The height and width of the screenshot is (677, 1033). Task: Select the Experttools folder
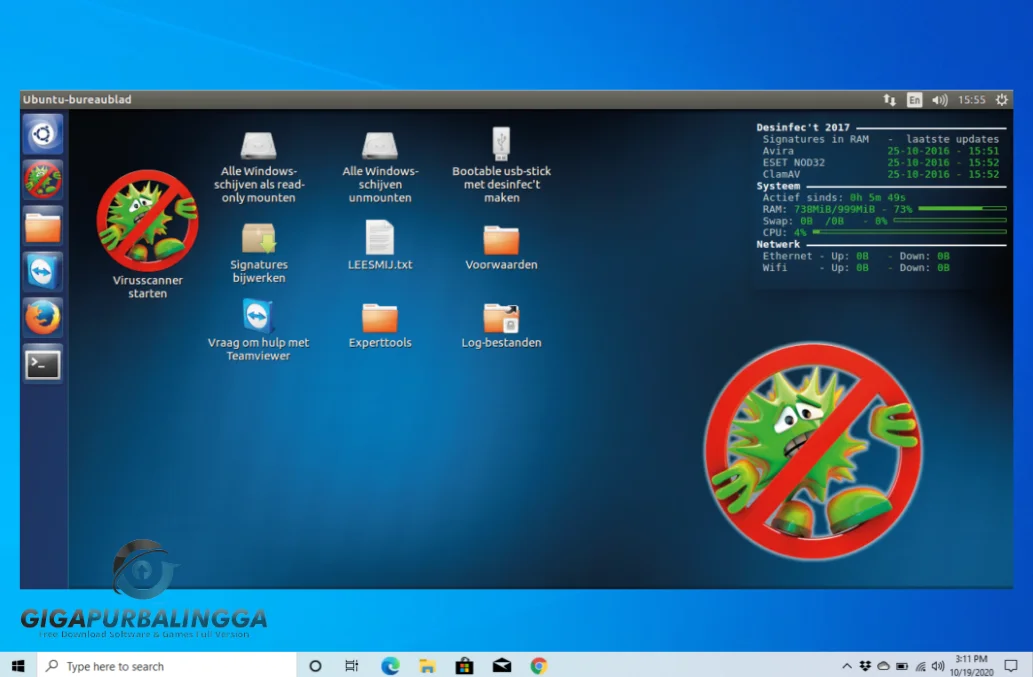[x=380, y=325]
